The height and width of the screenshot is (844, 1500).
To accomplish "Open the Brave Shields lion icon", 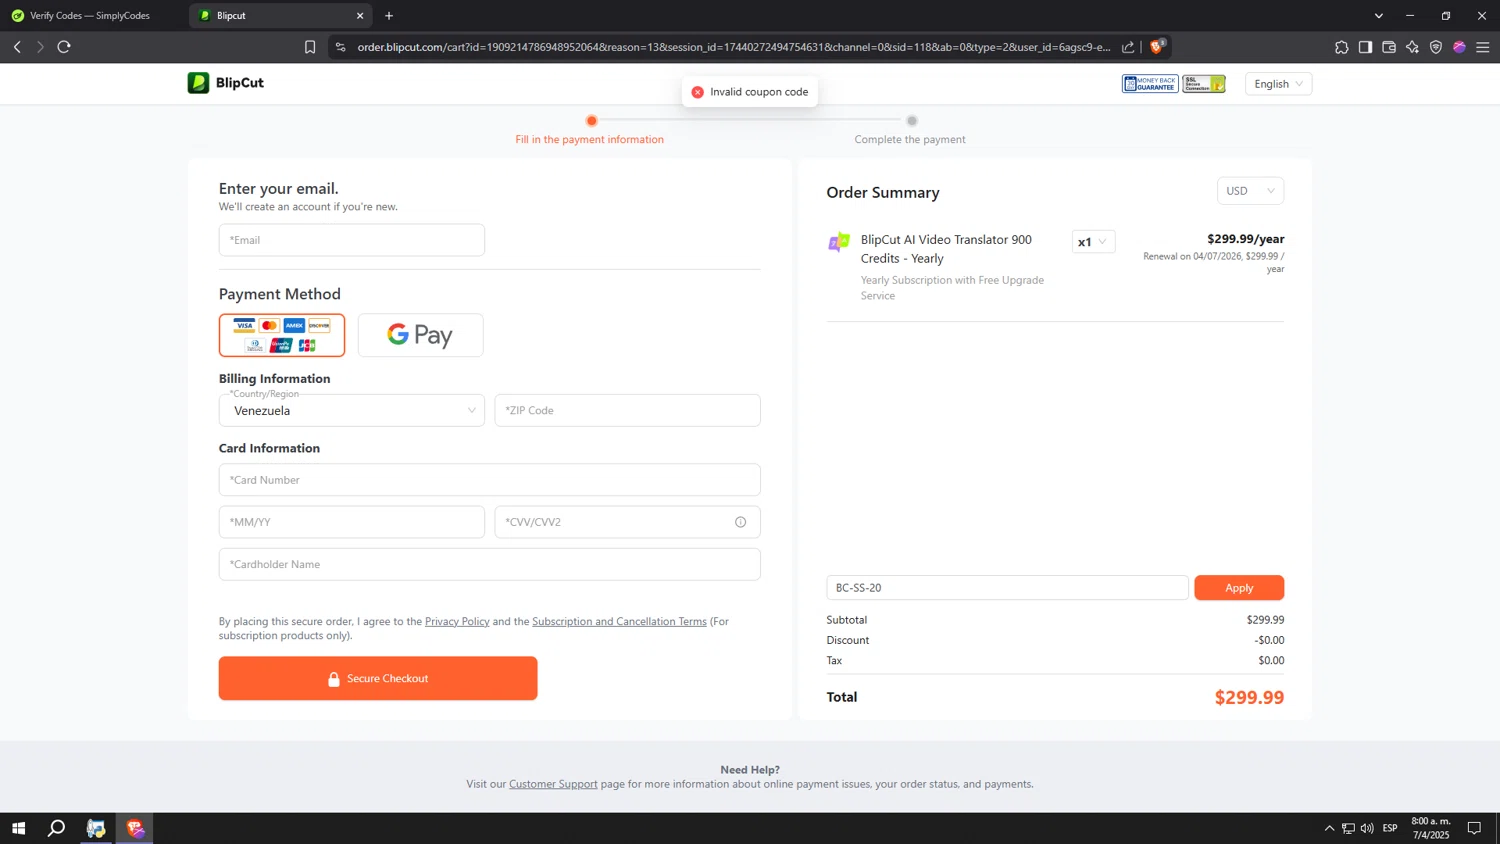I will click(x=1157, y=46).
